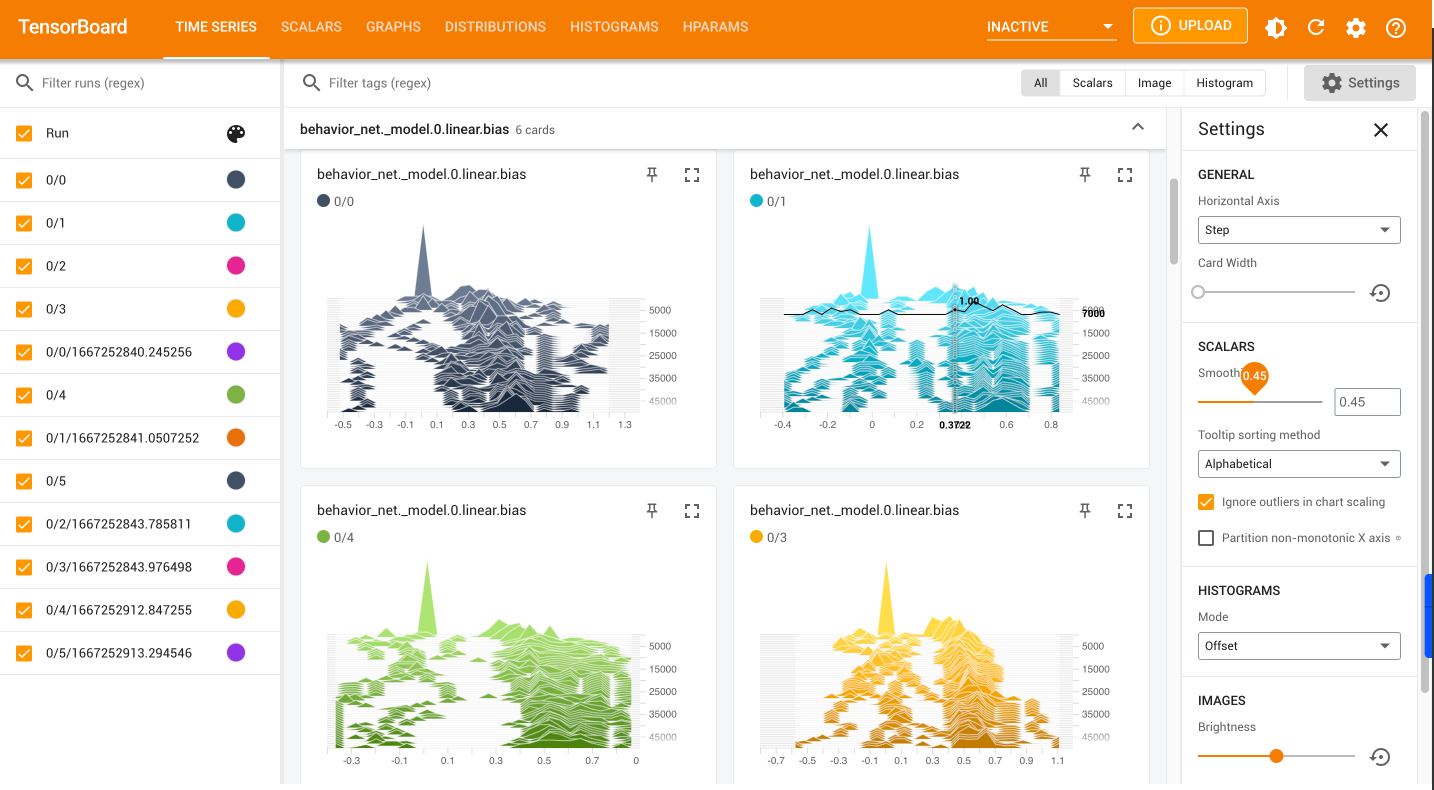Open the INACTIVE plugins dropdown

pyautogui.click(x=1051, y=27)
